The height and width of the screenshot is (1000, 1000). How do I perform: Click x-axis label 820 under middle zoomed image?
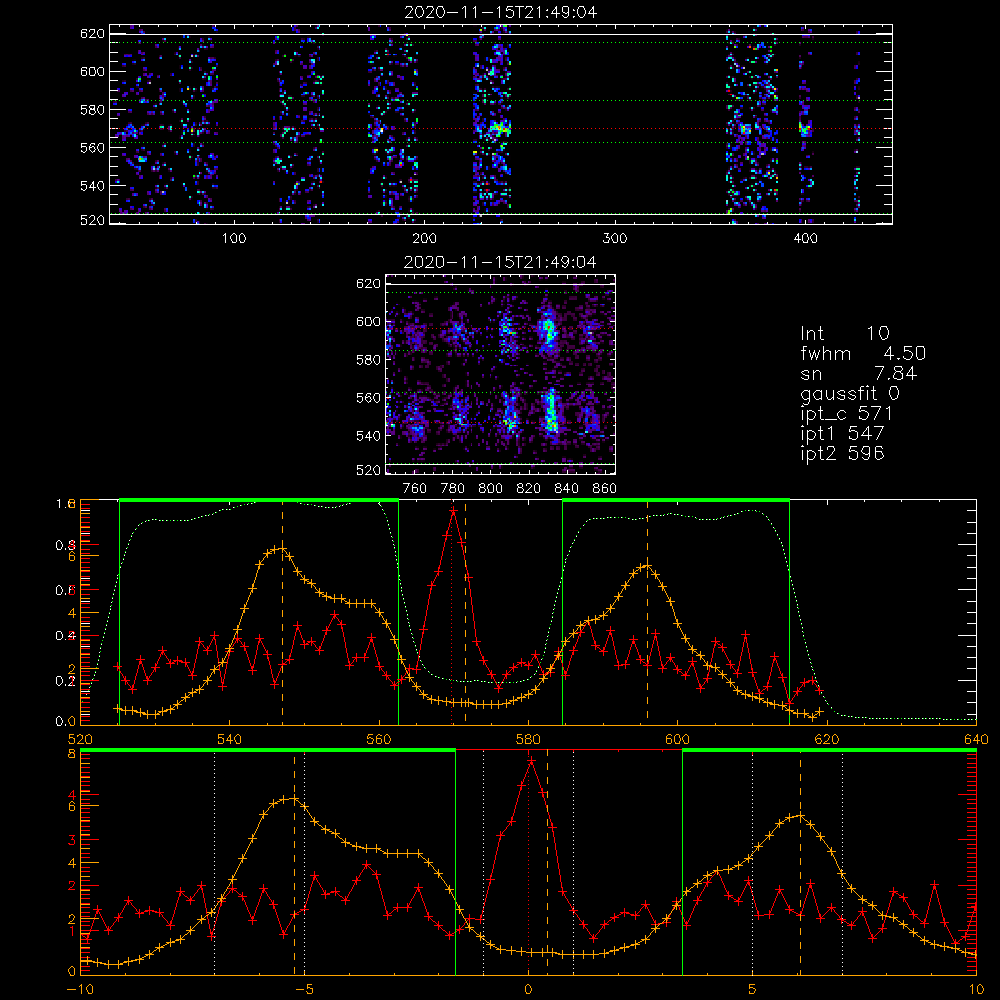pos(529,489)
